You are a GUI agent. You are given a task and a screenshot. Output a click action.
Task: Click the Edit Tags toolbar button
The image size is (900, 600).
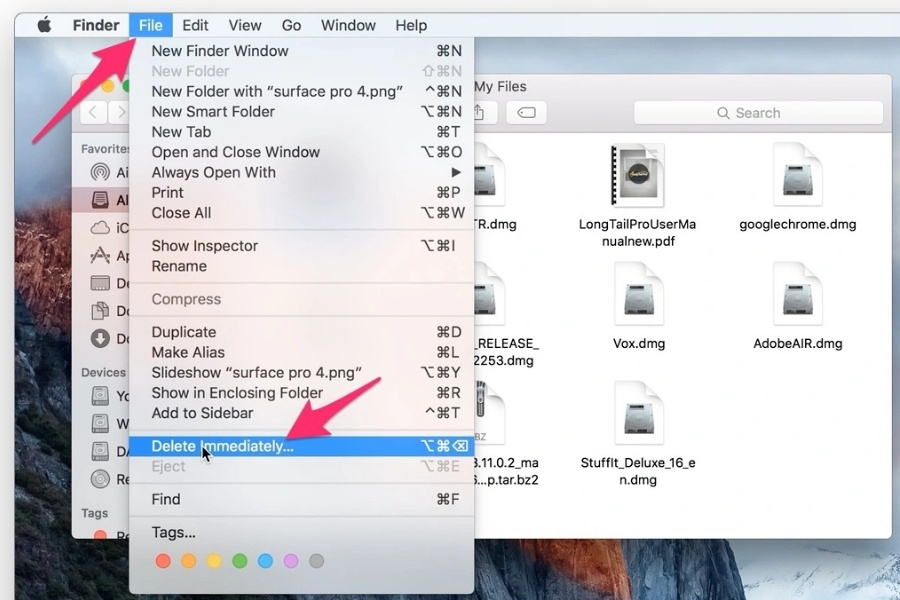click(x=526, y=113)
